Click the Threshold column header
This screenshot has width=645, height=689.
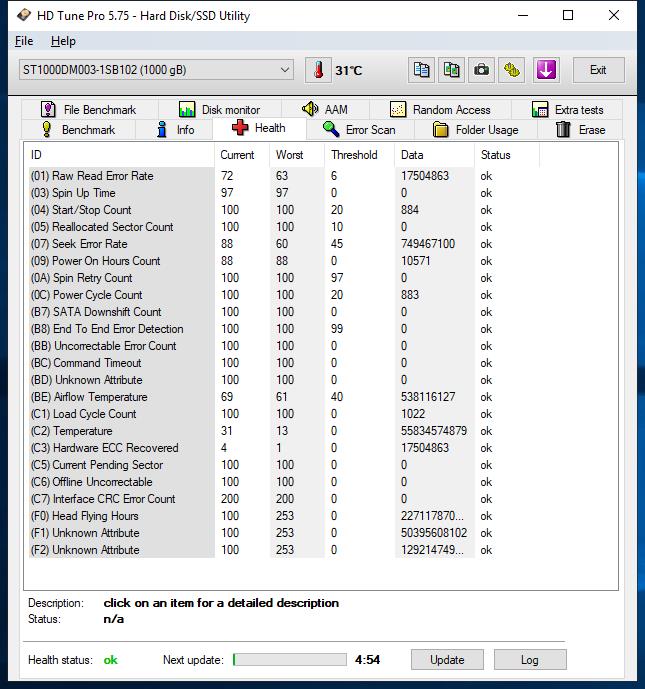tap(359, 155)
